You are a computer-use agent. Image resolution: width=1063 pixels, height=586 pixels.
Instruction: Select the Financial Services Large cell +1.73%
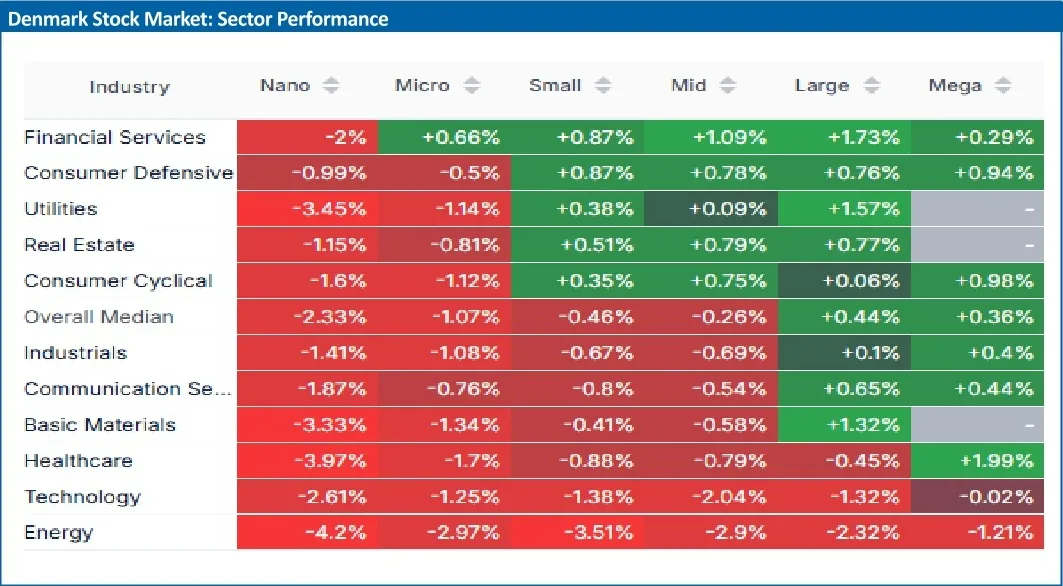843,138
